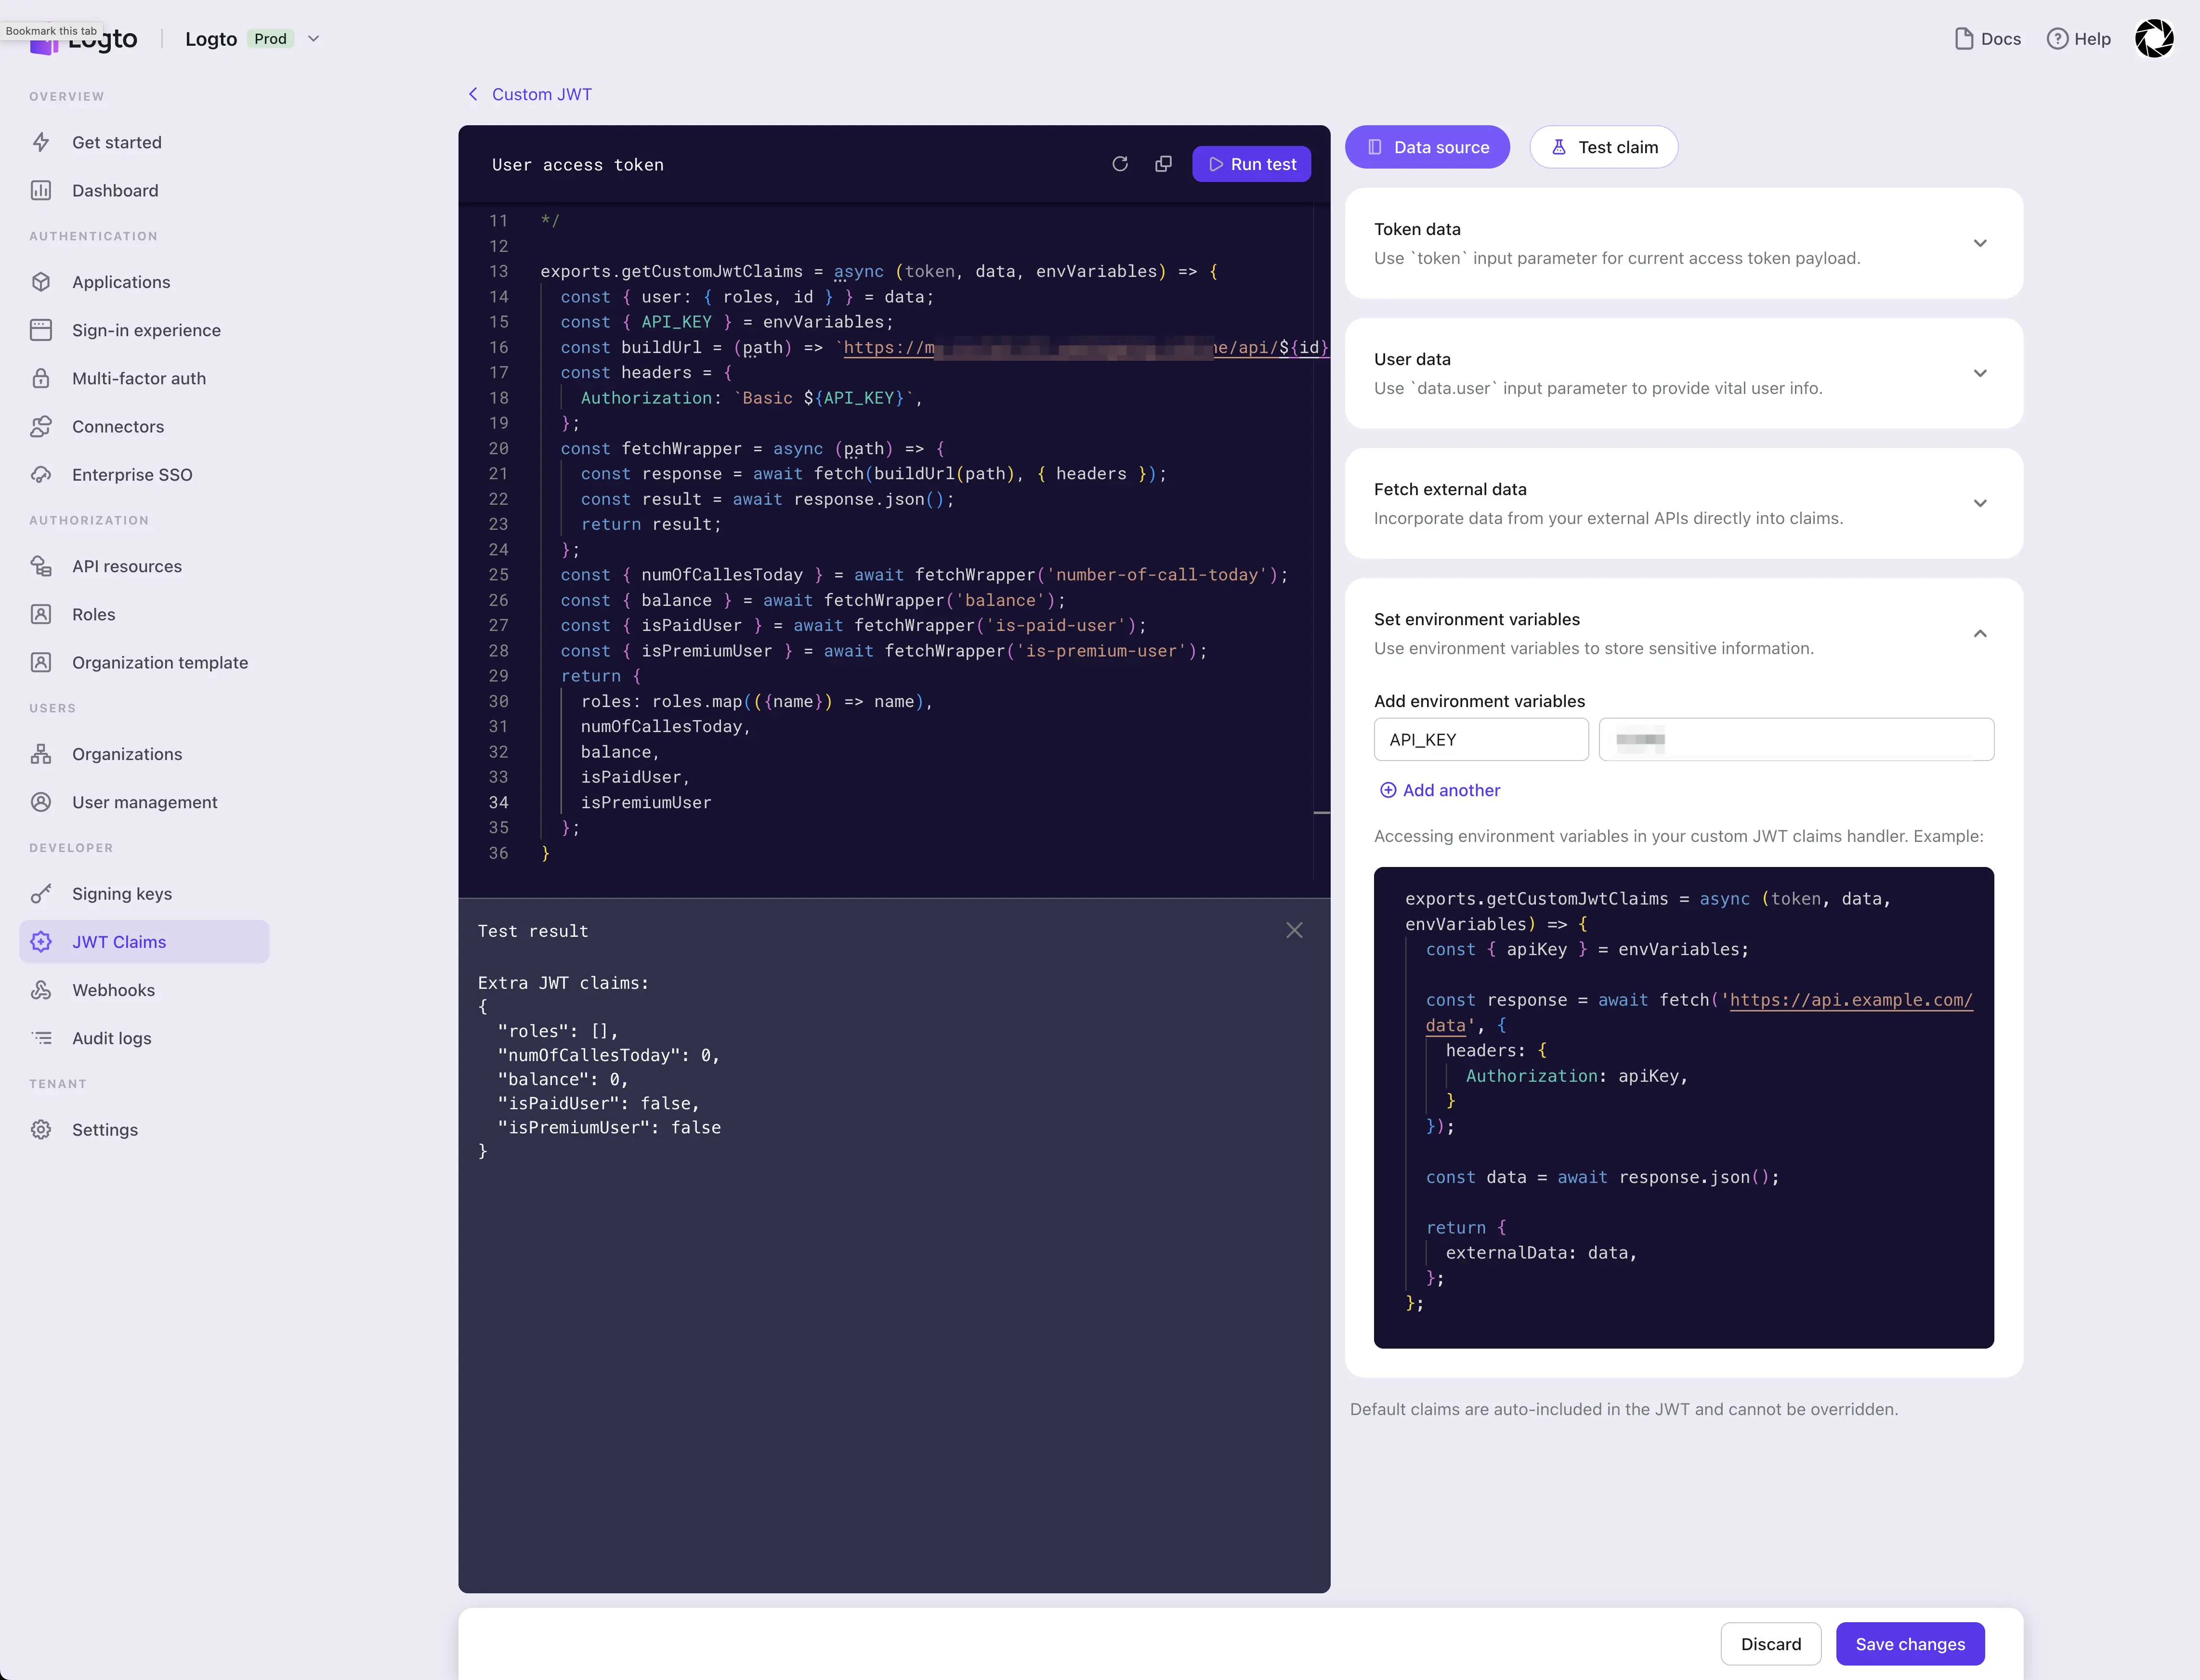This screenshot has height=1680, width=2200.
Task: Expand the User data section
Action: (1981, 373)
